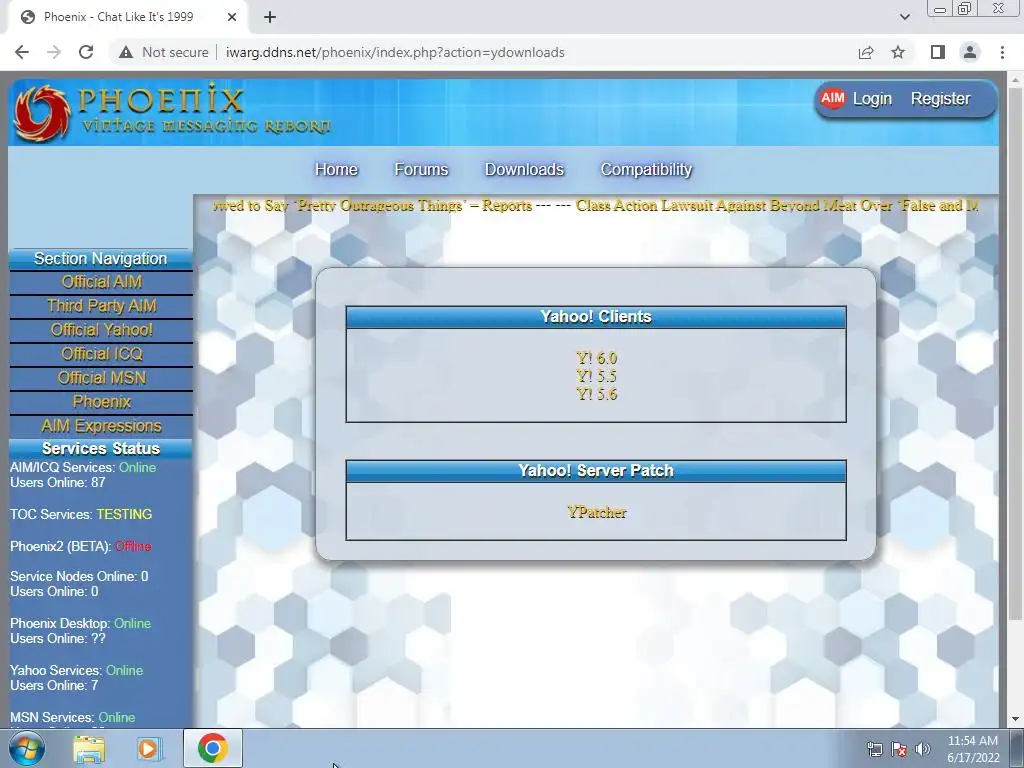Click the Section Navigation heading
The height and width of the screenshot is (768, 1024).
[101, 259]
